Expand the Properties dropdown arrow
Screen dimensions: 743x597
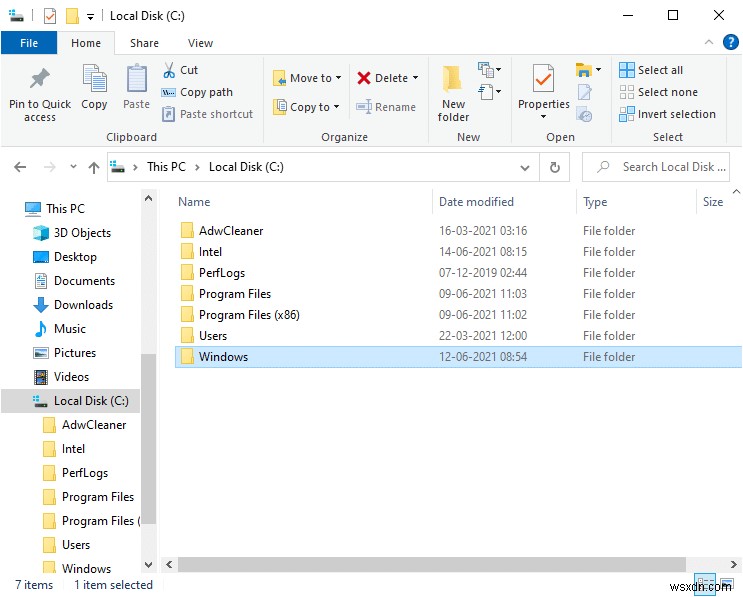(x=543, y=117)
